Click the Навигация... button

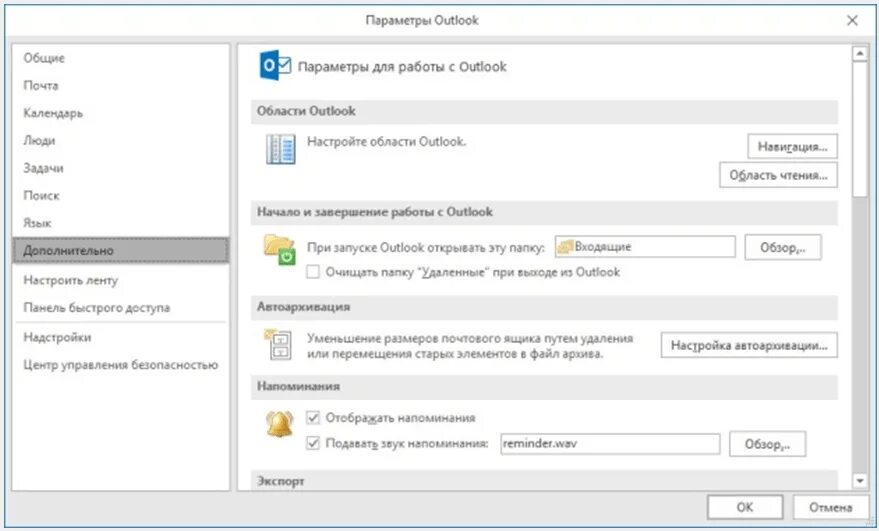[792, 147]
